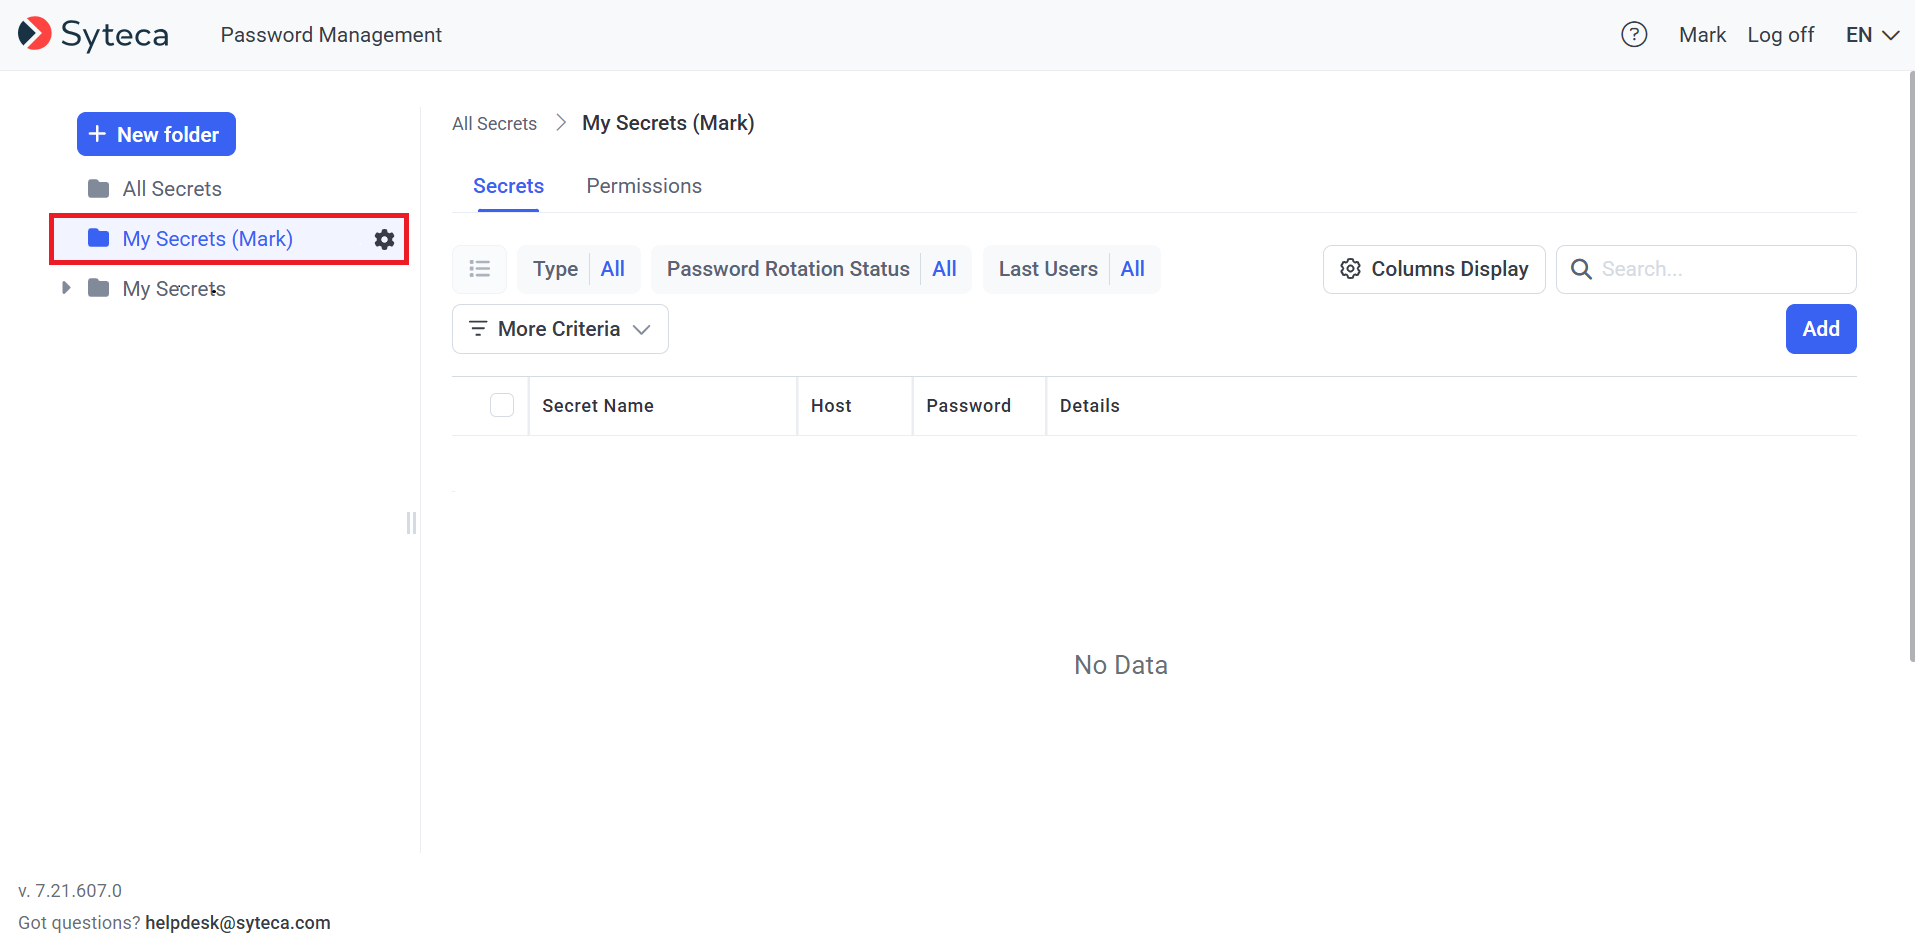
Task: Click the All Secrets folder icon
Action: pos(98,189)
